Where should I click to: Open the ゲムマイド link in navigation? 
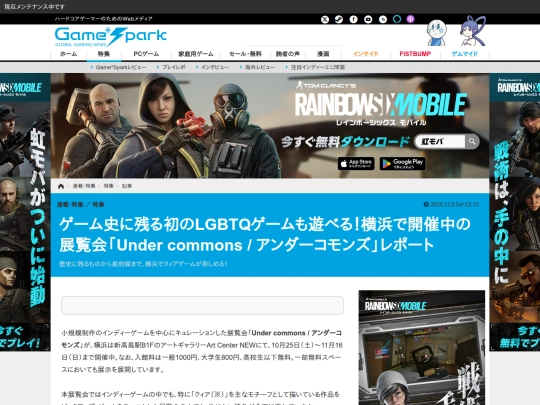[465, 54]
